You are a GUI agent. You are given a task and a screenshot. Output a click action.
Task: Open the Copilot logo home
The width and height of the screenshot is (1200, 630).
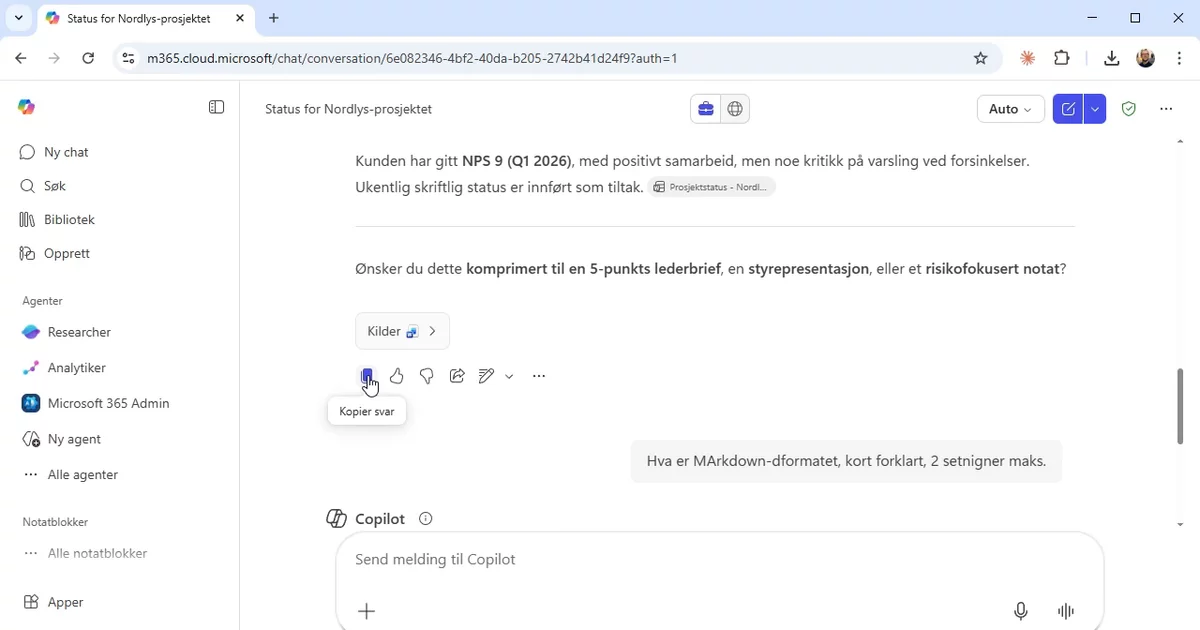pyautogui.click(x=27, y=107)
